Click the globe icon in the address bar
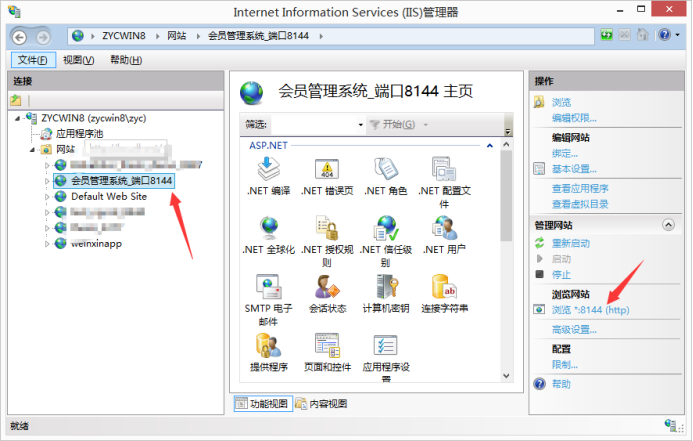 (x=78, y=36)
